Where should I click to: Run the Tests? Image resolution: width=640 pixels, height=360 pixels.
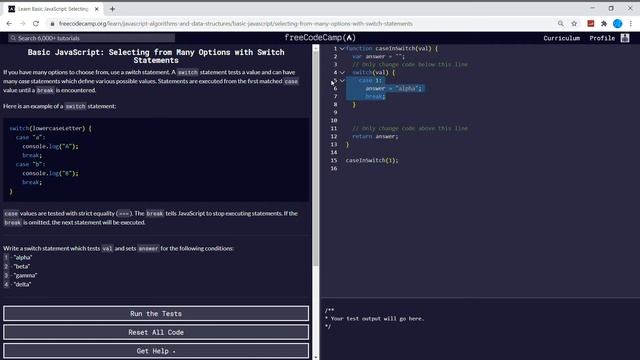point(156,313)
